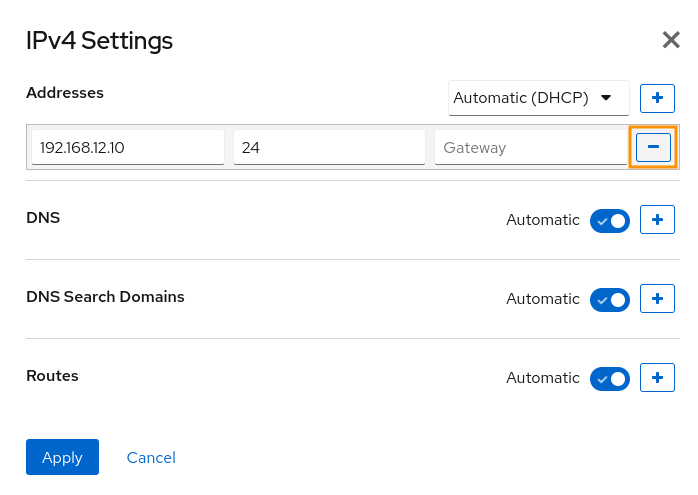Apply the IPv4 settings
Screen dimensions: 698x495
[x=62, y=457]
